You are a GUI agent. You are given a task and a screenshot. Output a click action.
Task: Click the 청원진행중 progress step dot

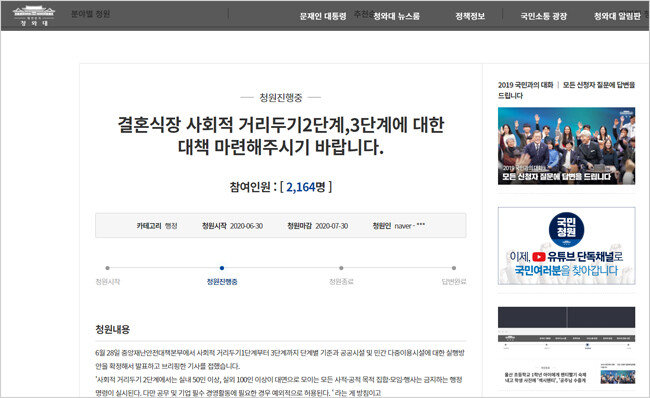click(222, 268)
